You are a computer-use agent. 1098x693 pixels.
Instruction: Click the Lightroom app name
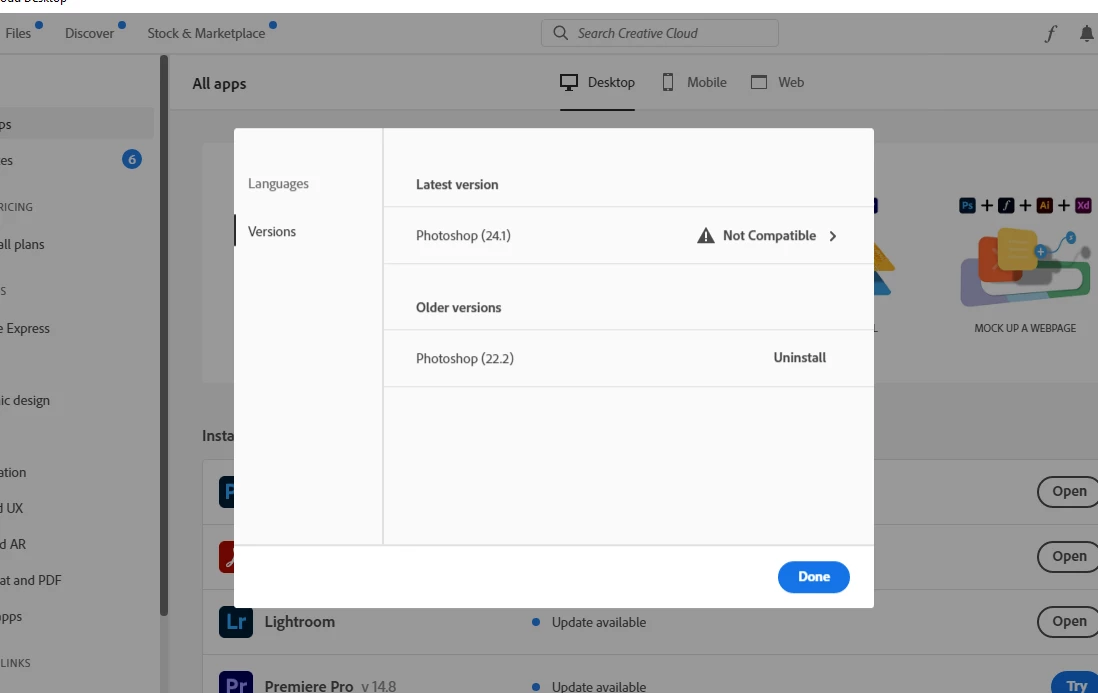[300, 622]
